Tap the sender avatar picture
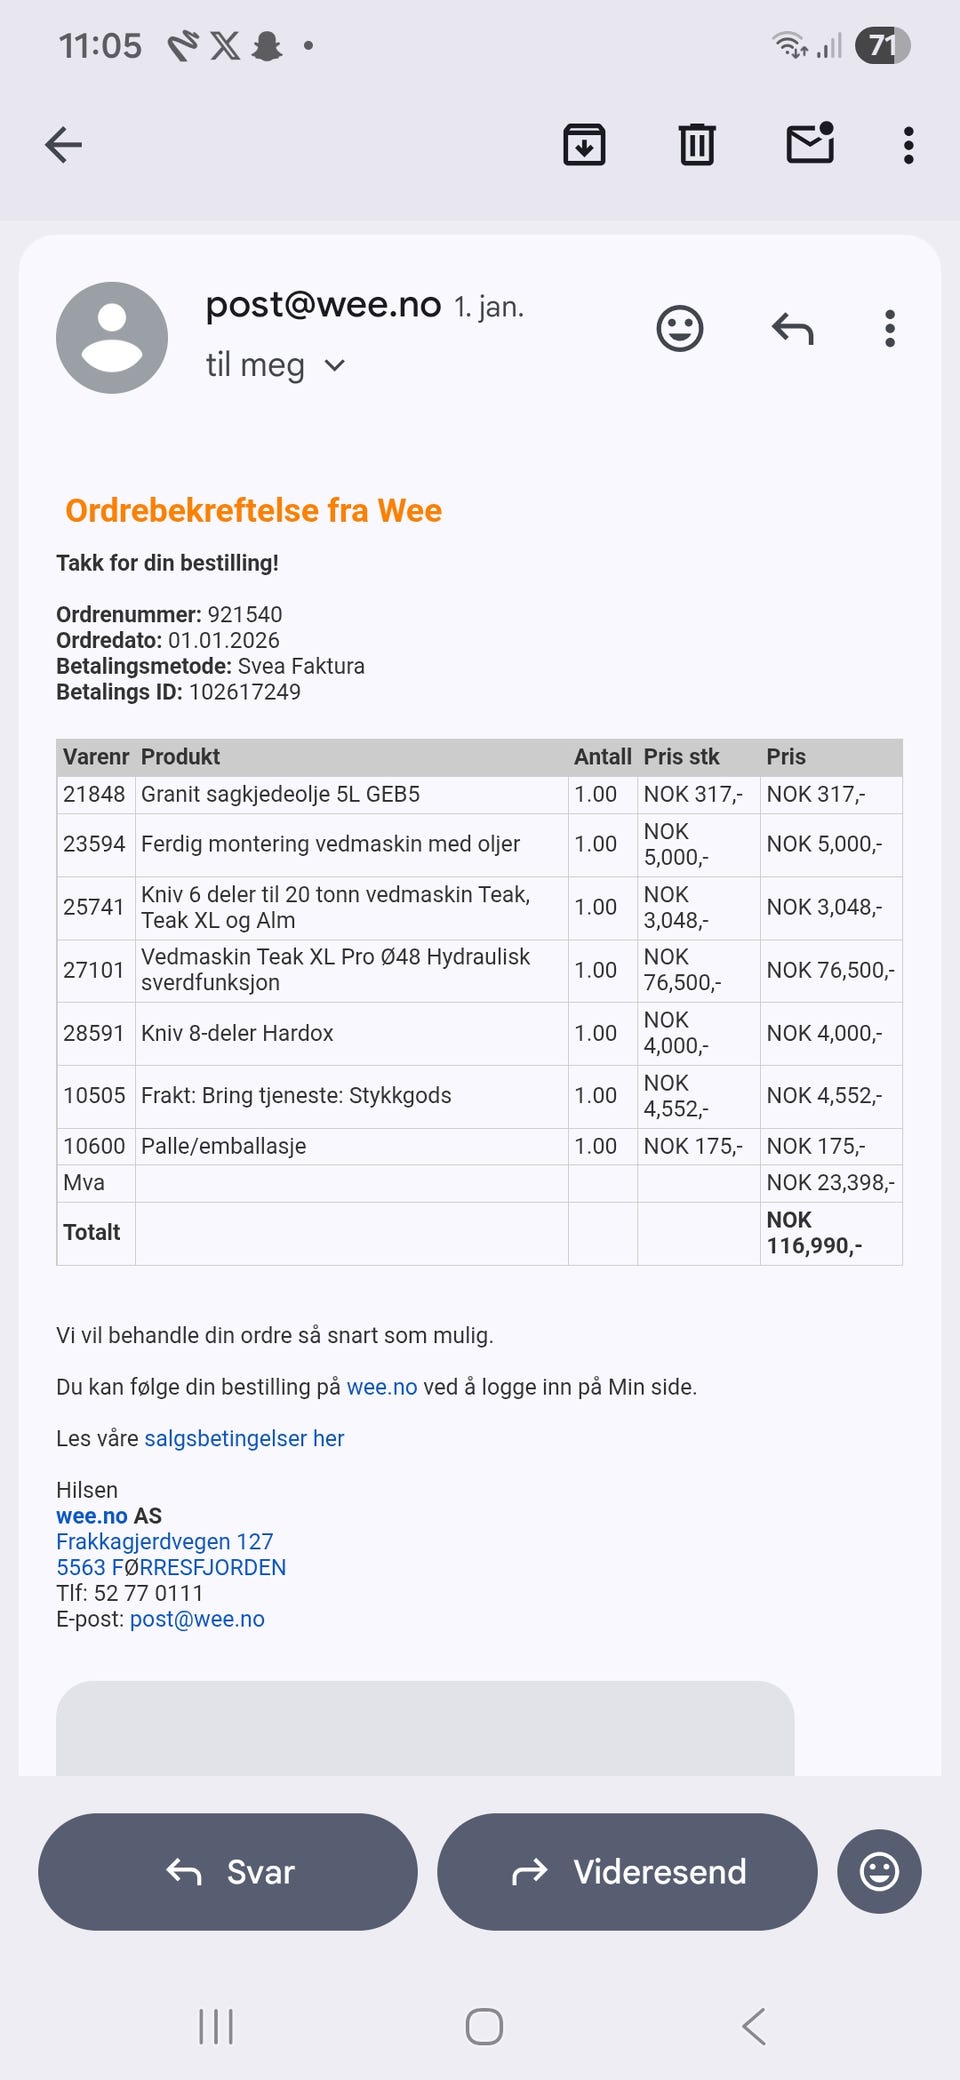This screenshot has width=960, height=2080. (112, 338)
